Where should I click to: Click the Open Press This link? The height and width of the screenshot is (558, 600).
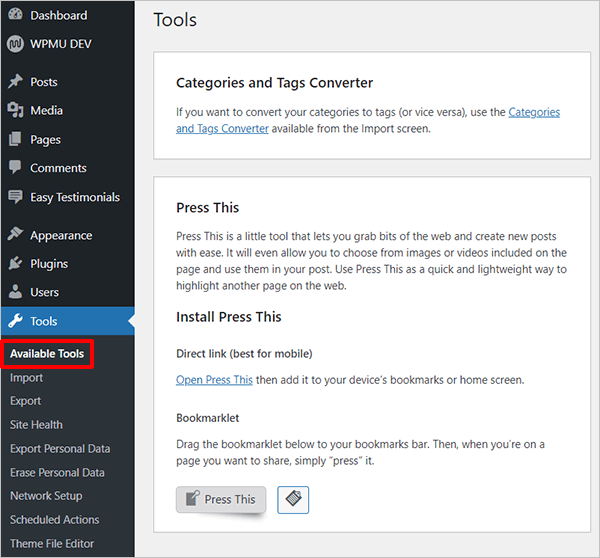coord(214,380)
